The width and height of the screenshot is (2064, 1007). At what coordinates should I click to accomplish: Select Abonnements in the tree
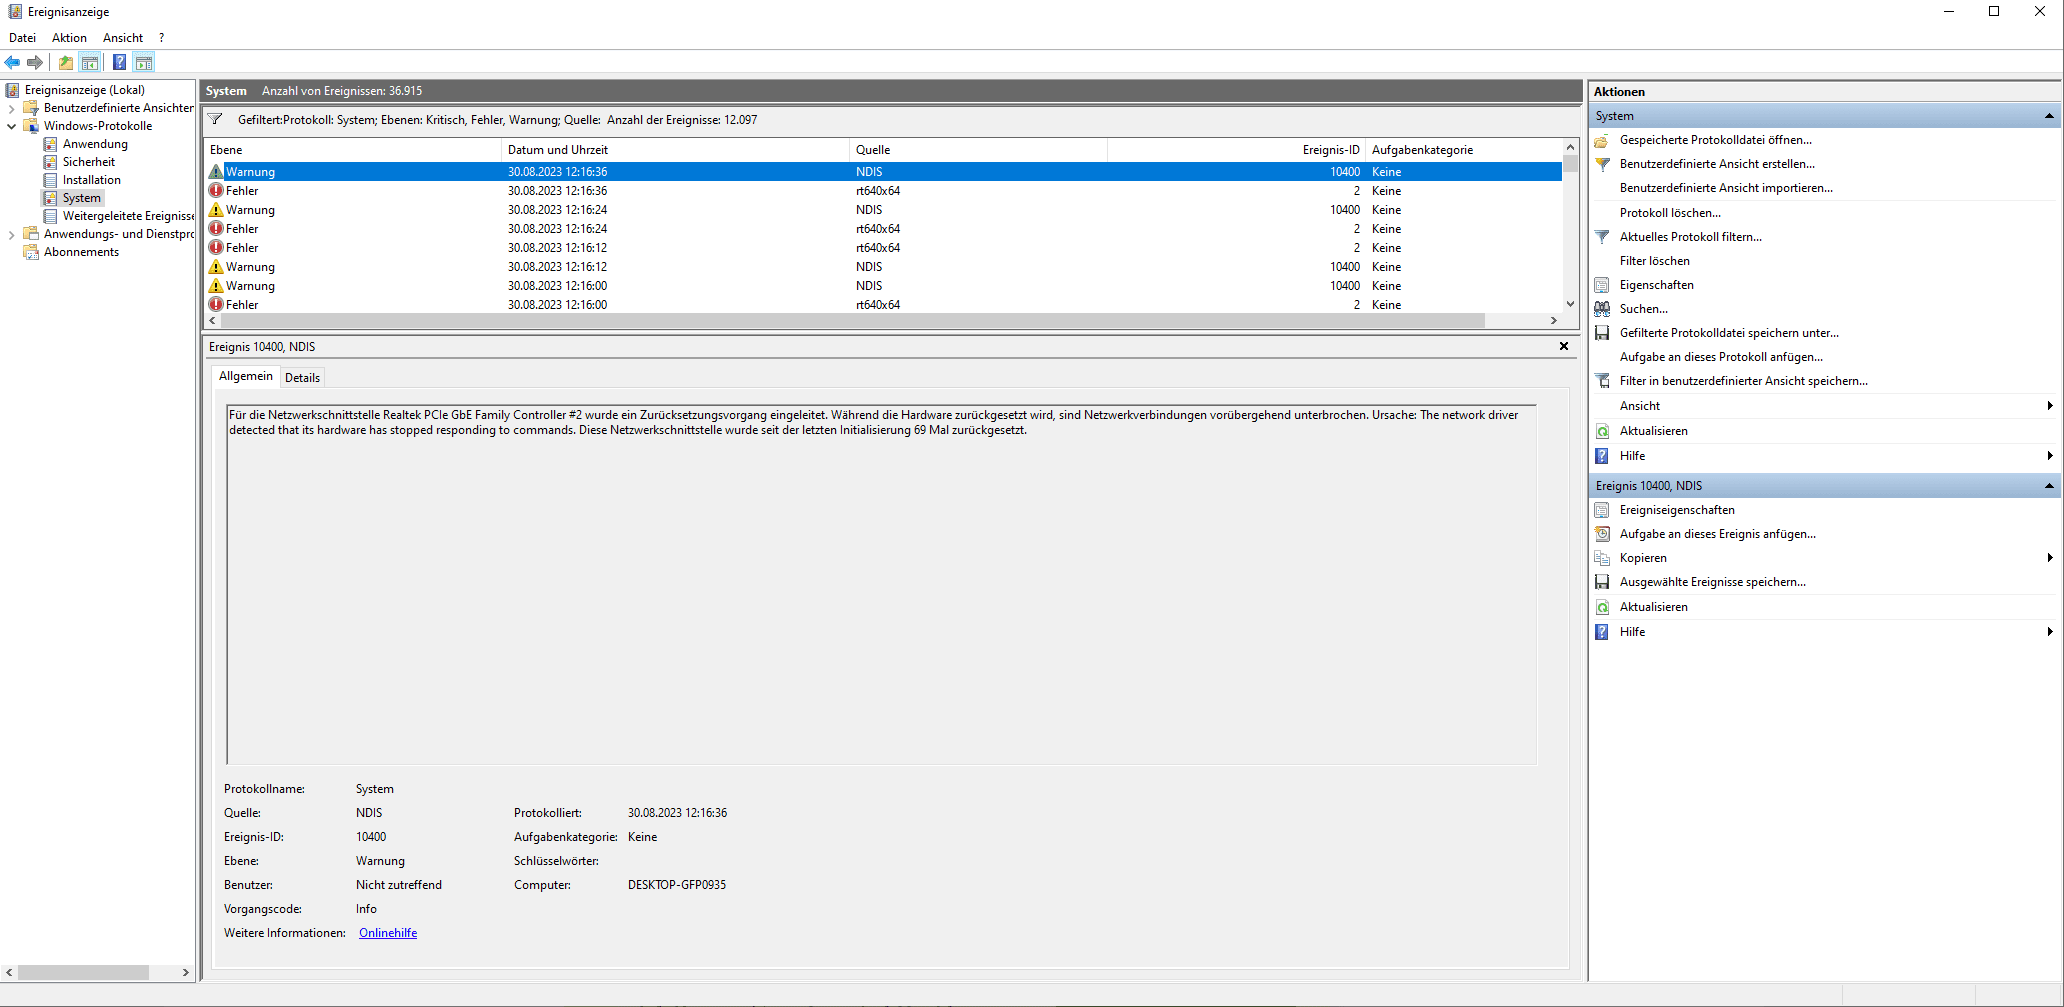[x=81, y=252]
